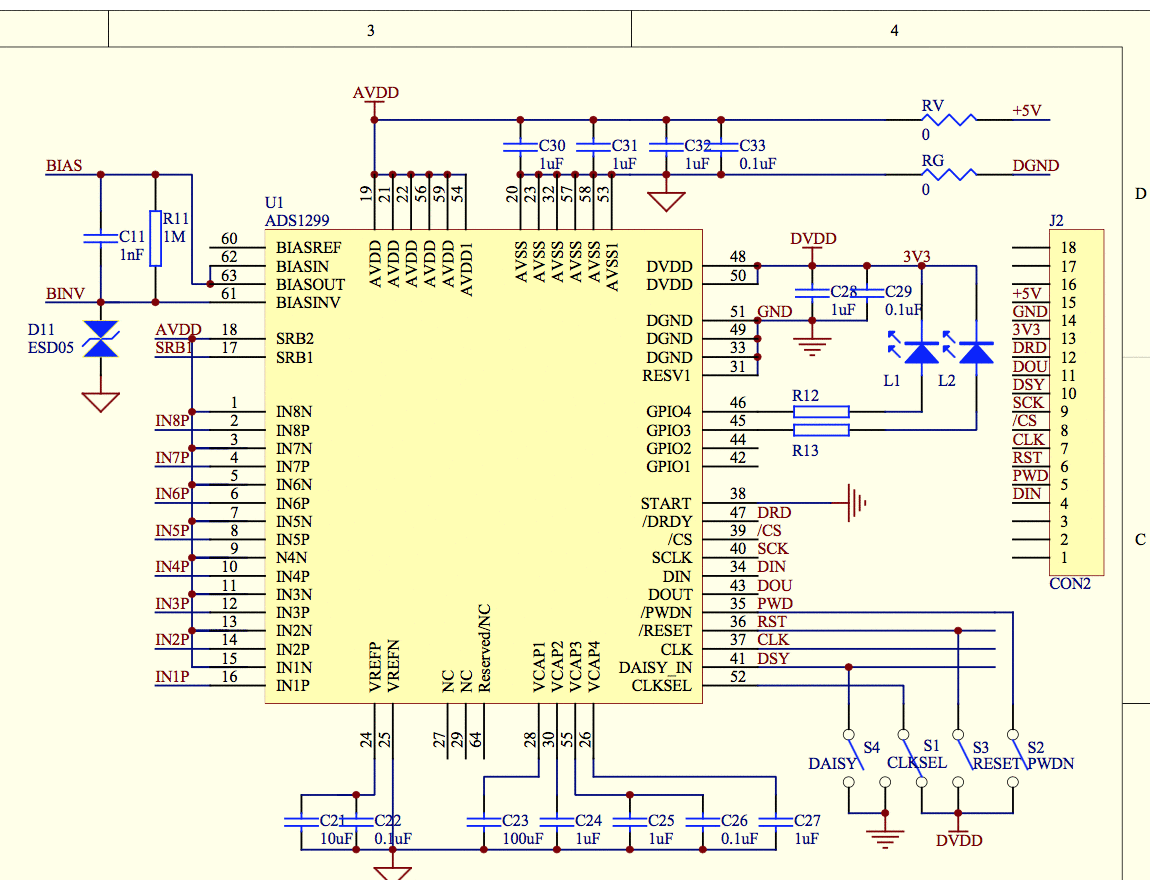Click the DAISY_IN pin name
The width and height of the screenshot is (1150, 880).
point(655,667)
